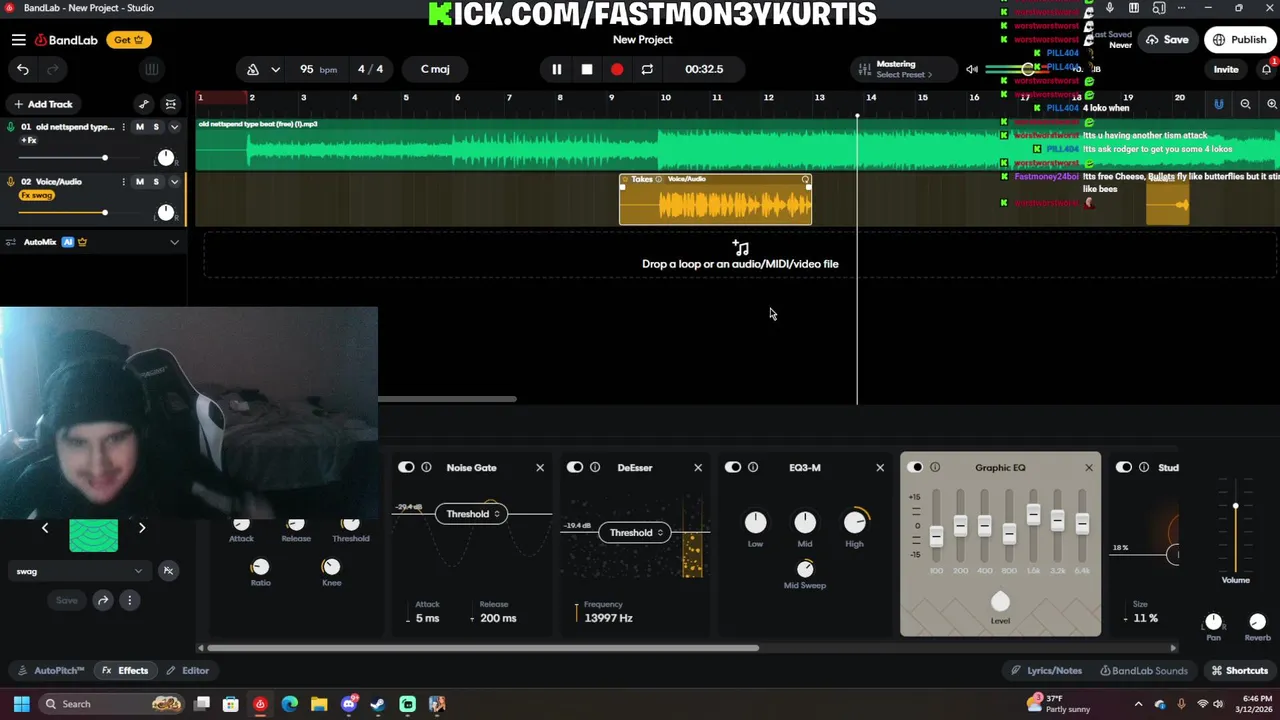Open BandLab Sounds panel
The height and width of the screenshot is (720, 1280).
(x=1143, y=671)
